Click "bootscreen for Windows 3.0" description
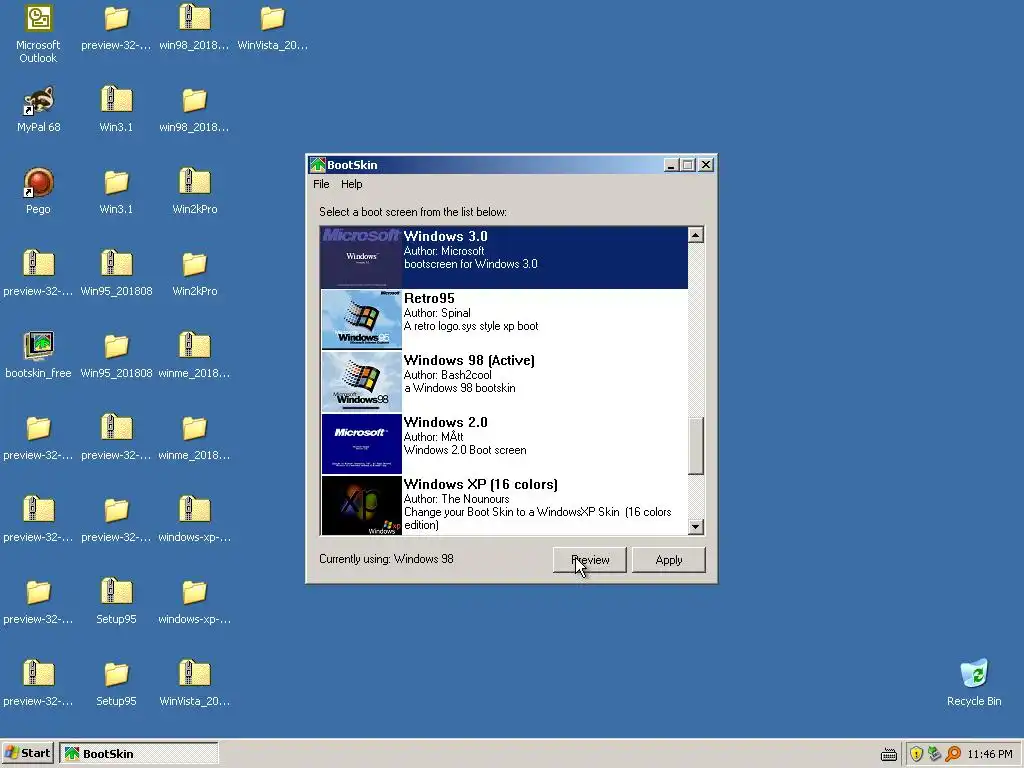 coord(470,264)
